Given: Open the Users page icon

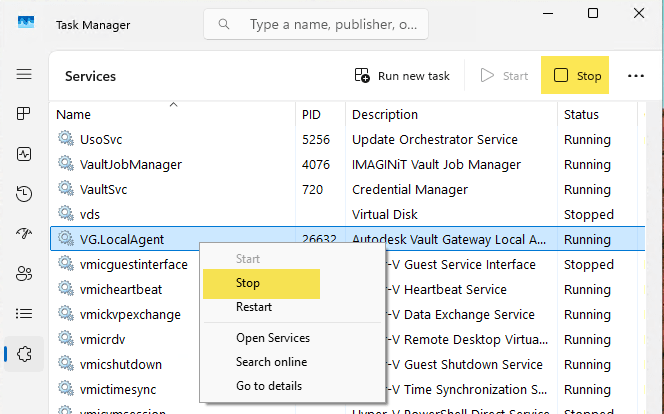Looking at the screenshot, I should (x=24, y=274).
